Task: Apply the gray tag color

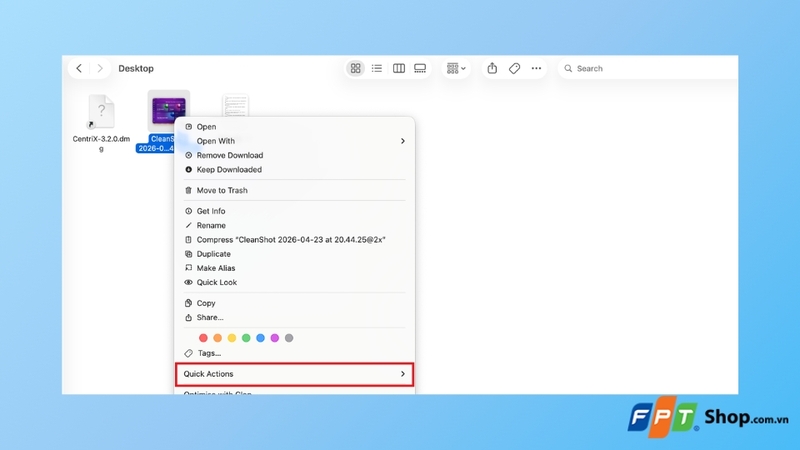Action: [289, 338]
